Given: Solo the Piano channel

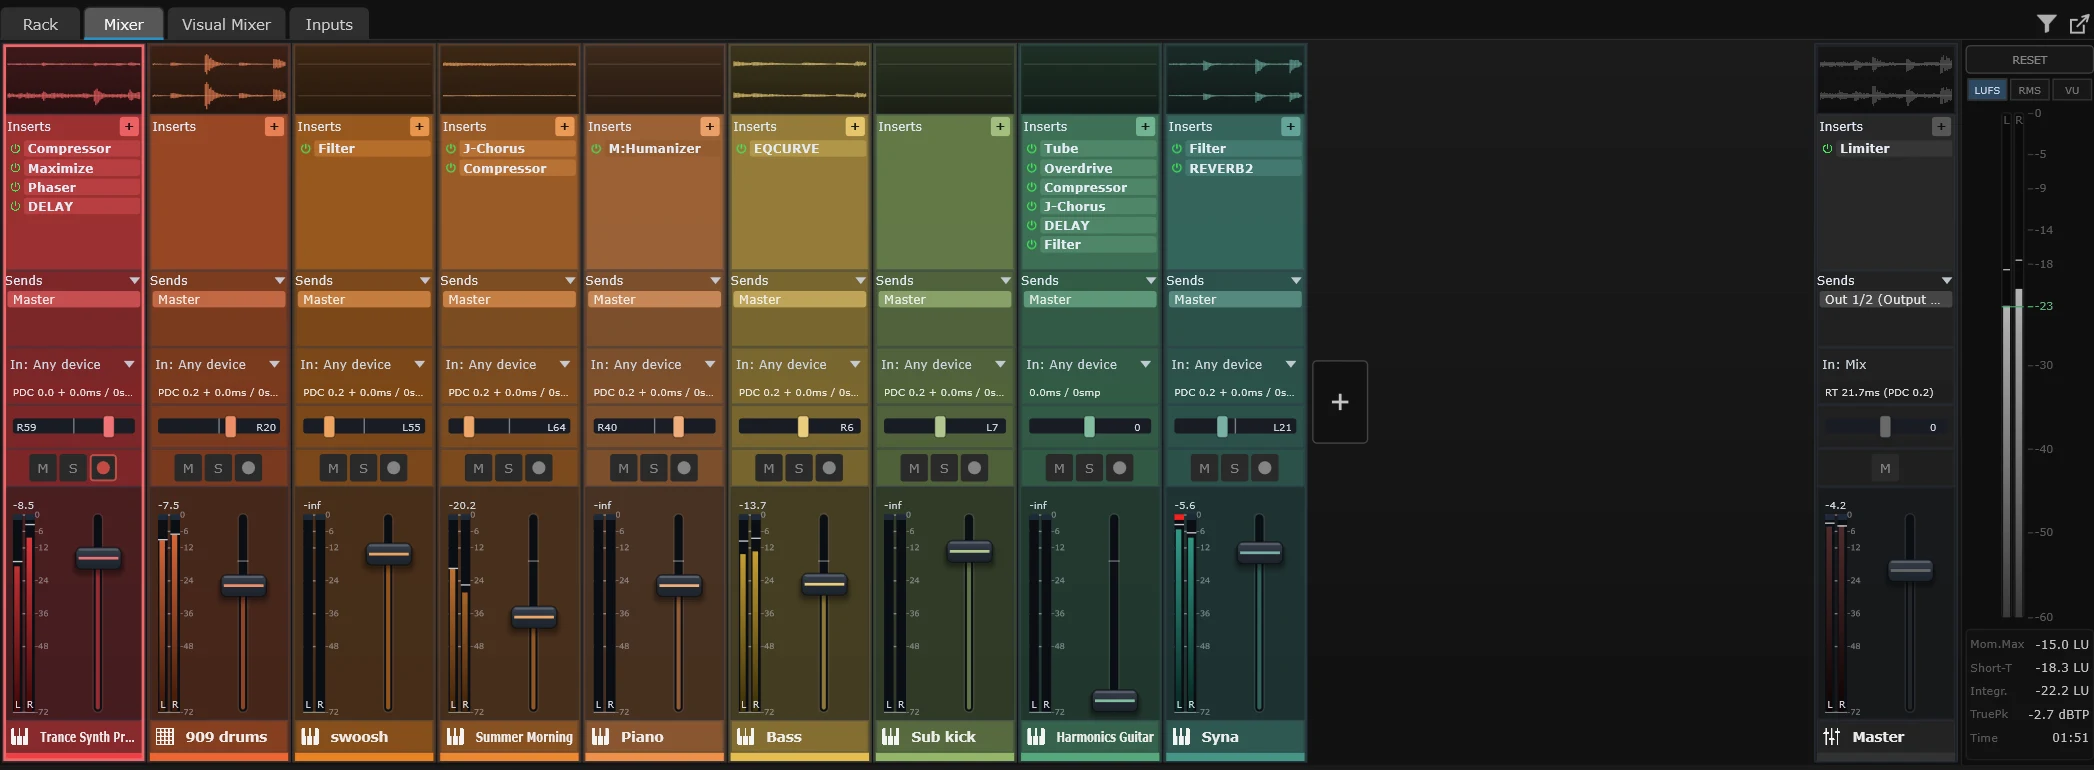Looking at the screenshot, I should click(654, 468).
